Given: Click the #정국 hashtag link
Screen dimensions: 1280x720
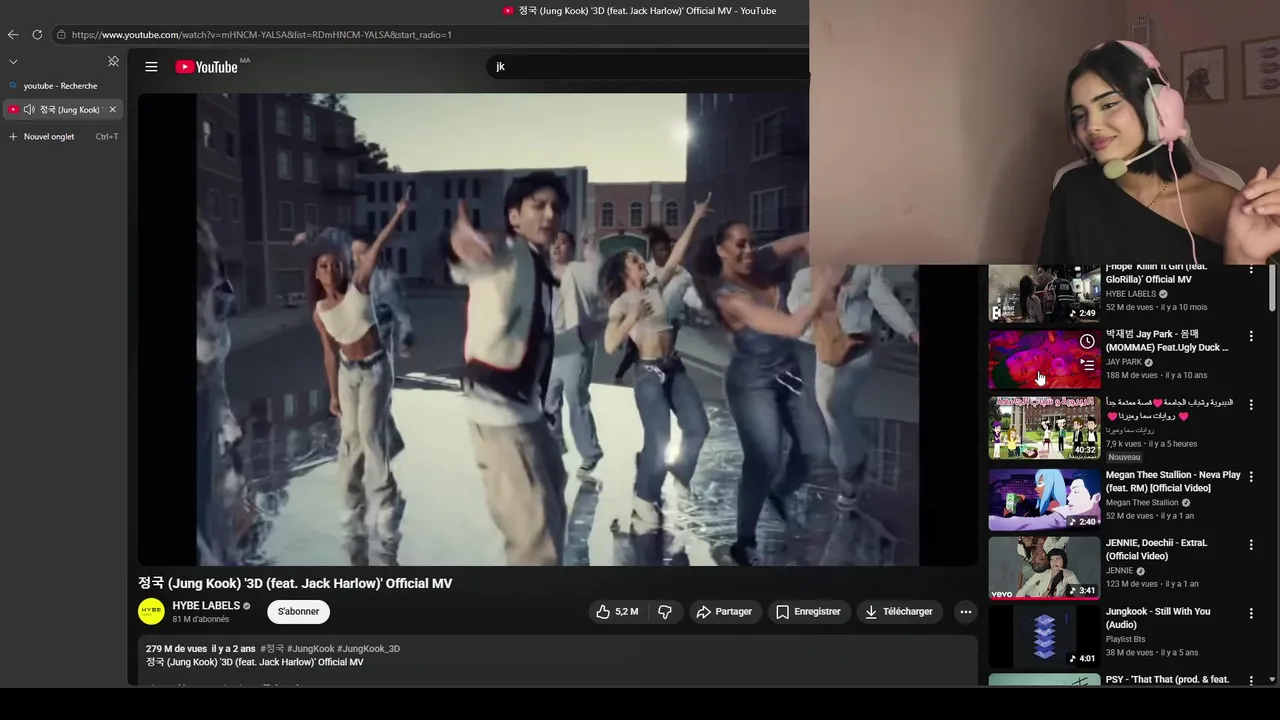Looking at the screenshot, I should click(x=272, y=649).
